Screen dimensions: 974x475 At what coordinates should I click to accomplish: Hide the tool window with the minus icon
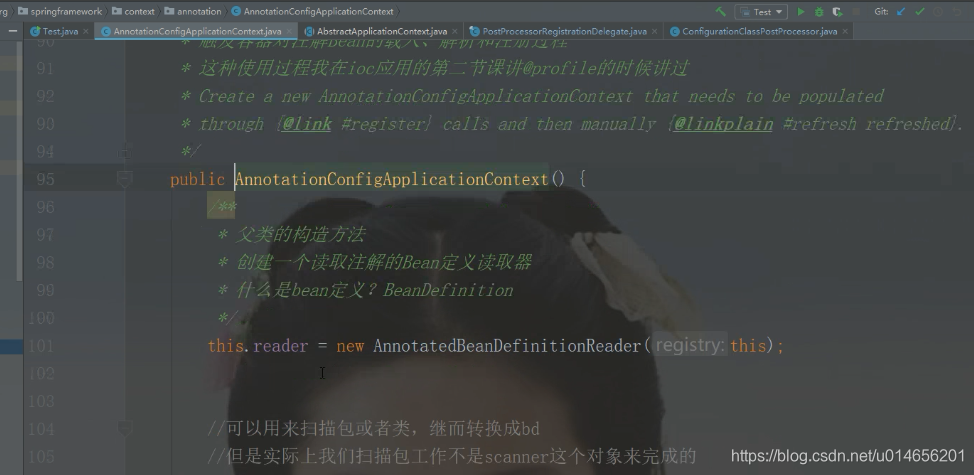tap(12, 31)
